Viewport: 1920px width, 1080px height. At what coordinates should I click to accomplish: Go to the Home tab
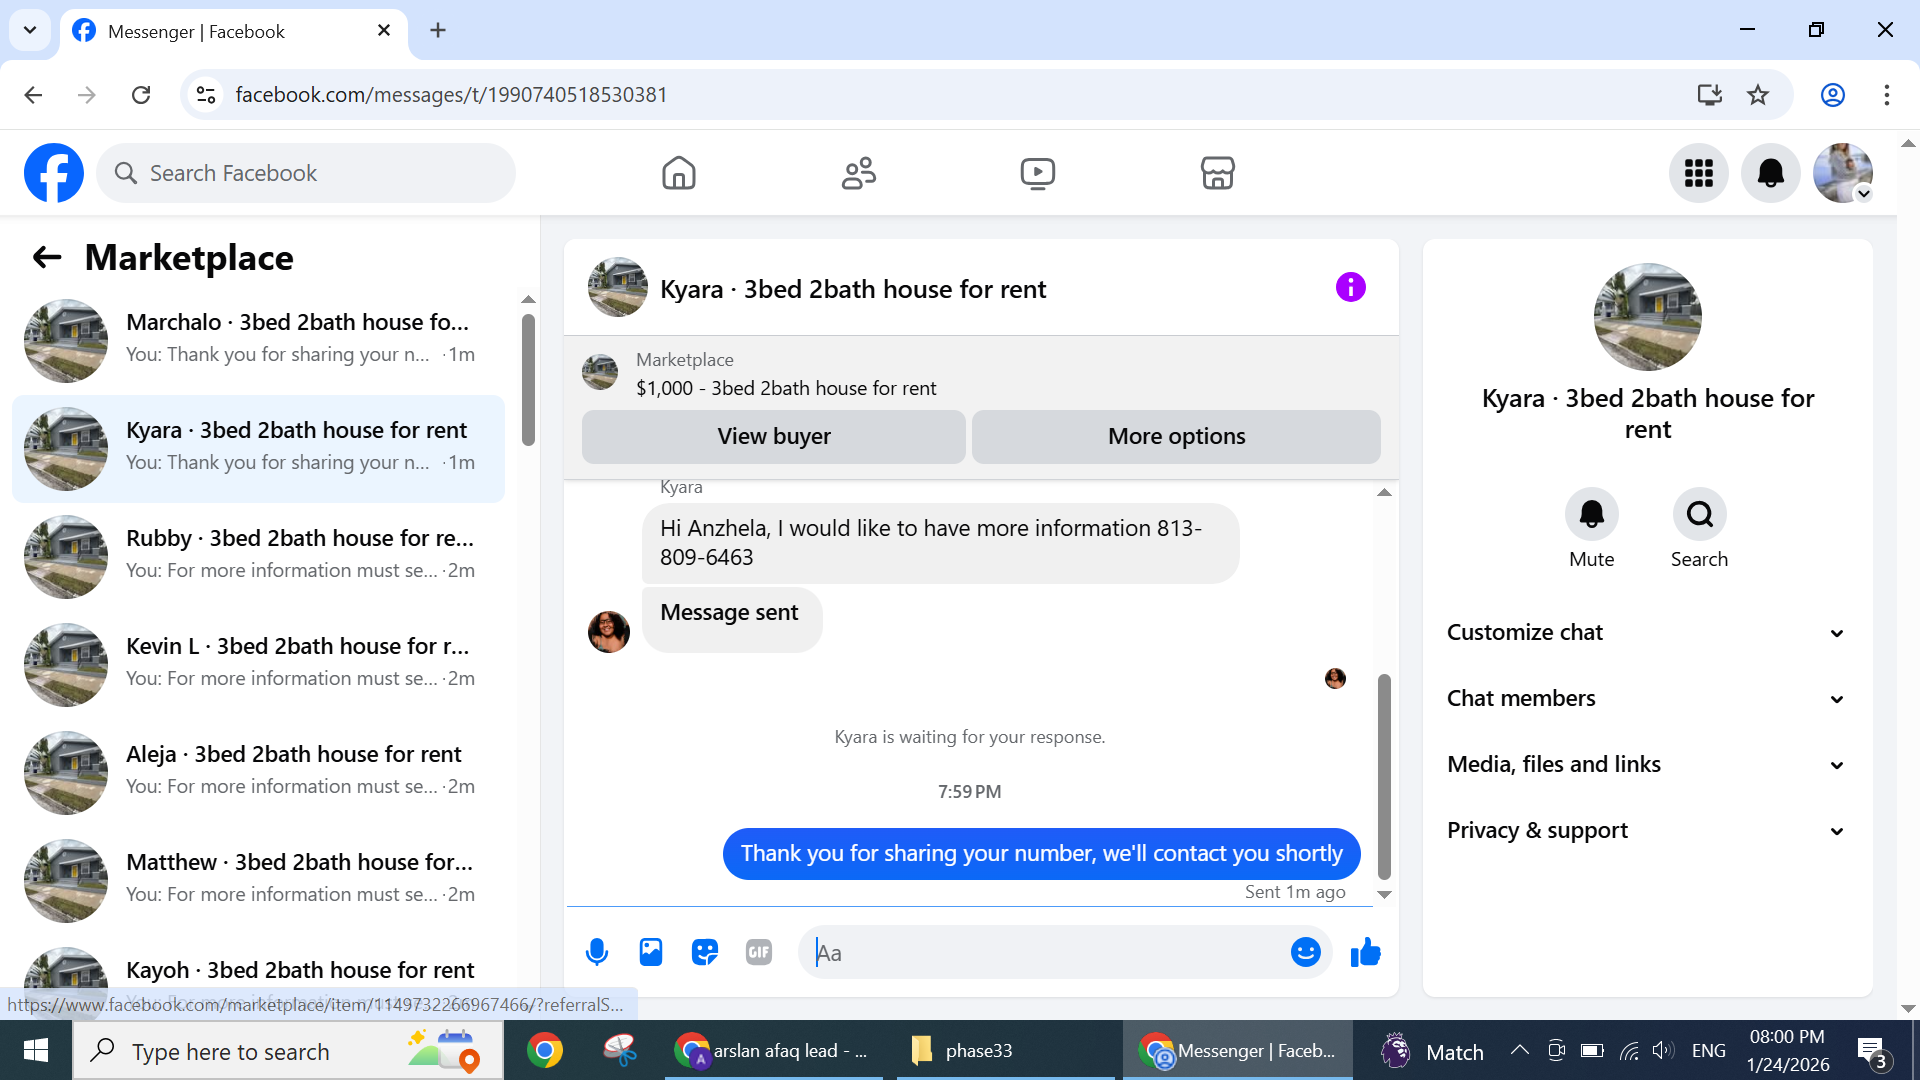point(678,173)
